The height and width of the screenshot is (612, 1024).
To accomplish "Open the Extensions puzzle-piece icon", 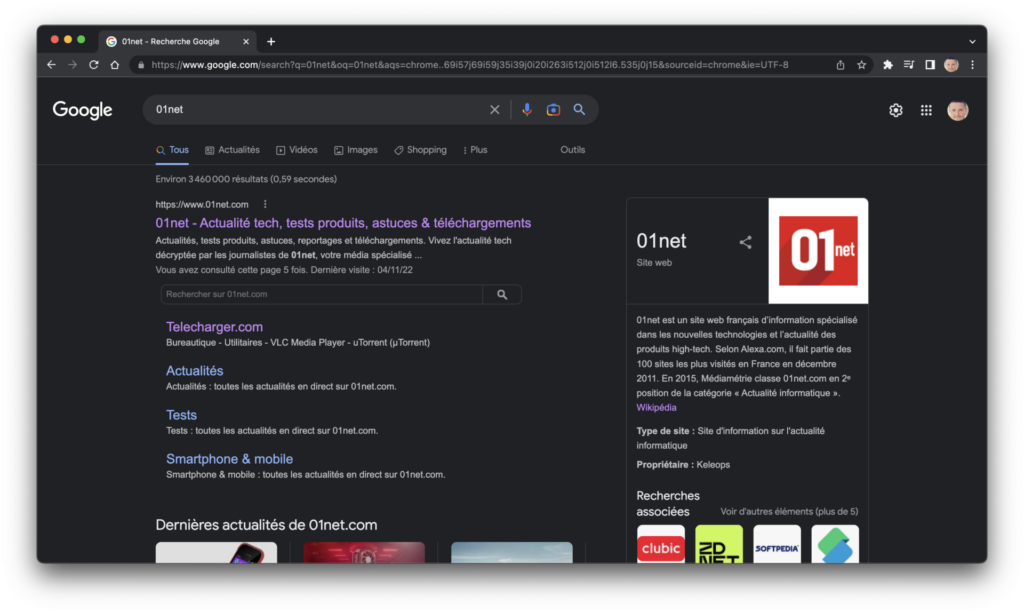I will click(x=888, y=65).
